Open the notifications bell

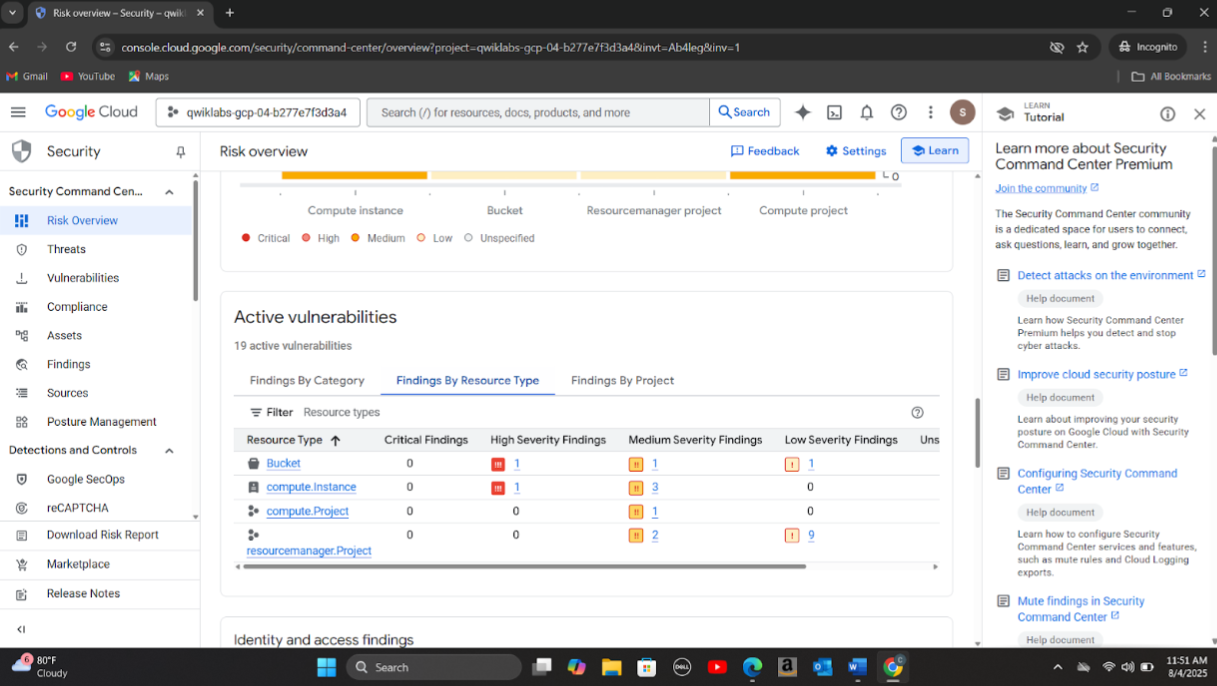coord(866,113)
